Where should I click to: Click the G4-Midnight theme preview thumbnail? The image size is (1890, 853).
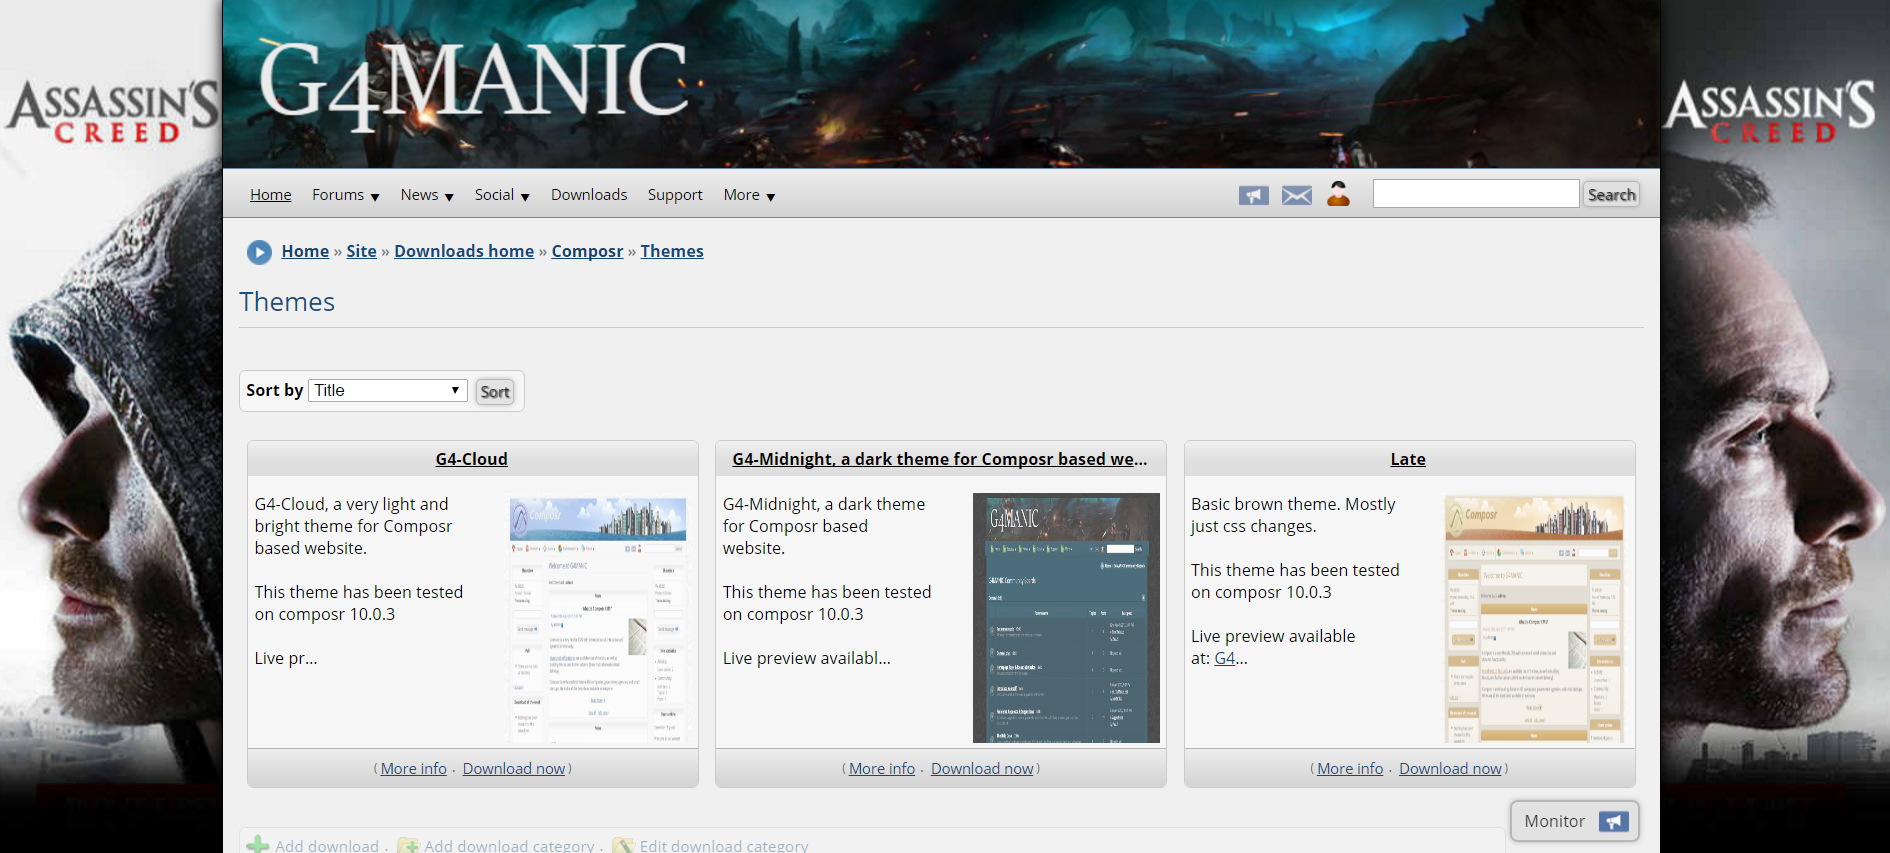click(1066, 618)
